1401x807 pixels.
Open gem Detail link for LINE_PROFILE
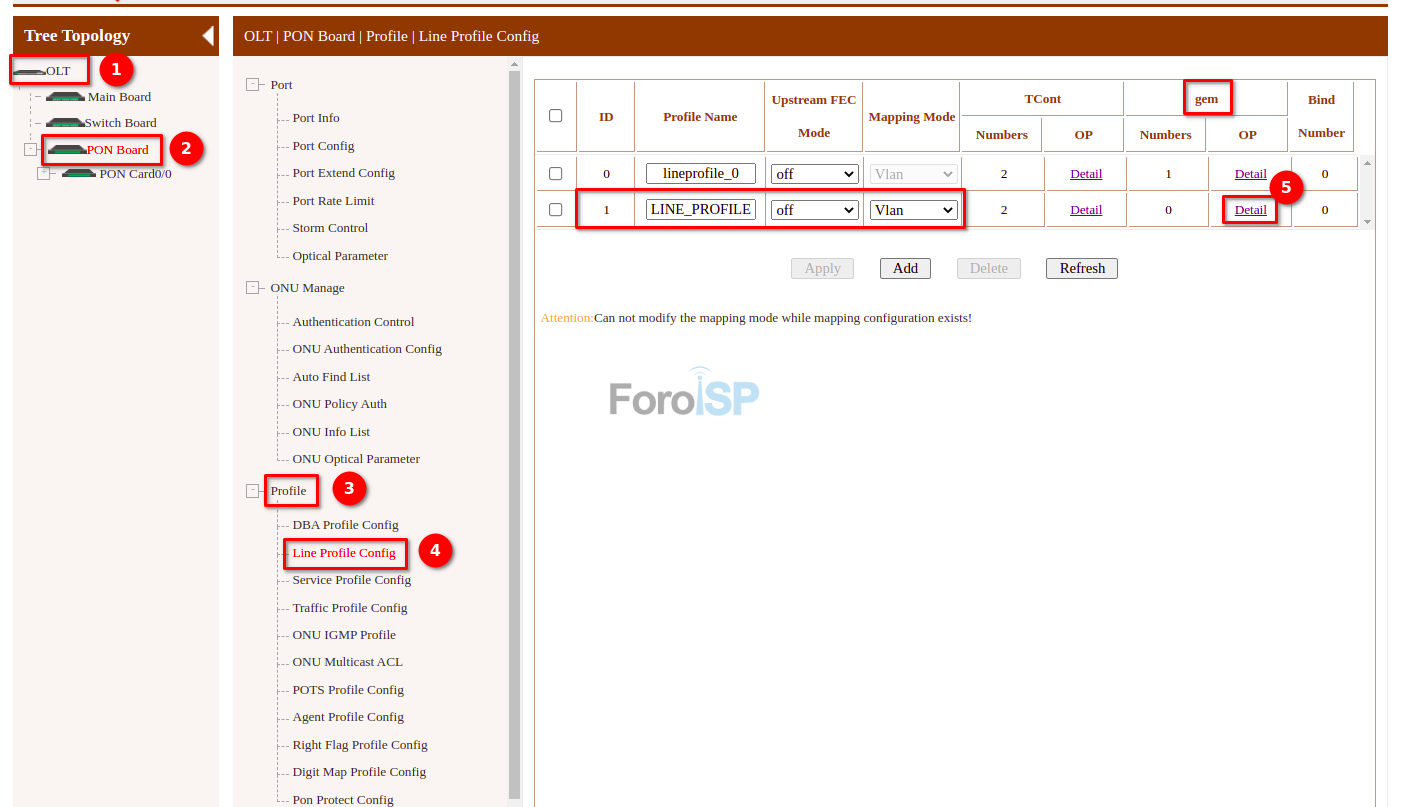tap(1250, 210)
